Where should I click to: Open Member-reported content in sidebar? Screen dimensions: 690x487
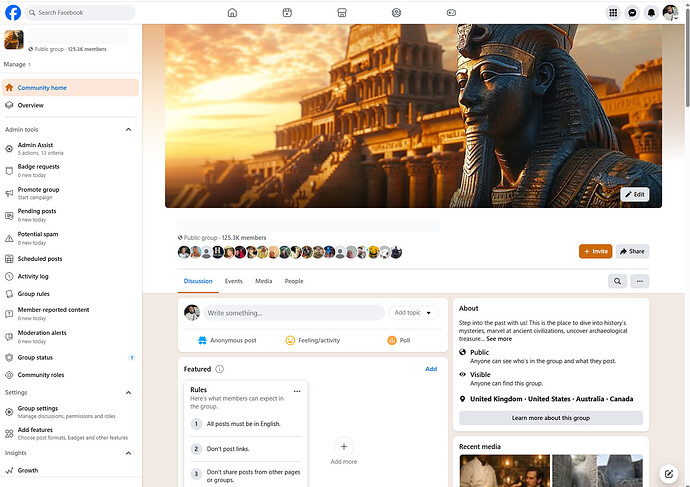(53, 310)
